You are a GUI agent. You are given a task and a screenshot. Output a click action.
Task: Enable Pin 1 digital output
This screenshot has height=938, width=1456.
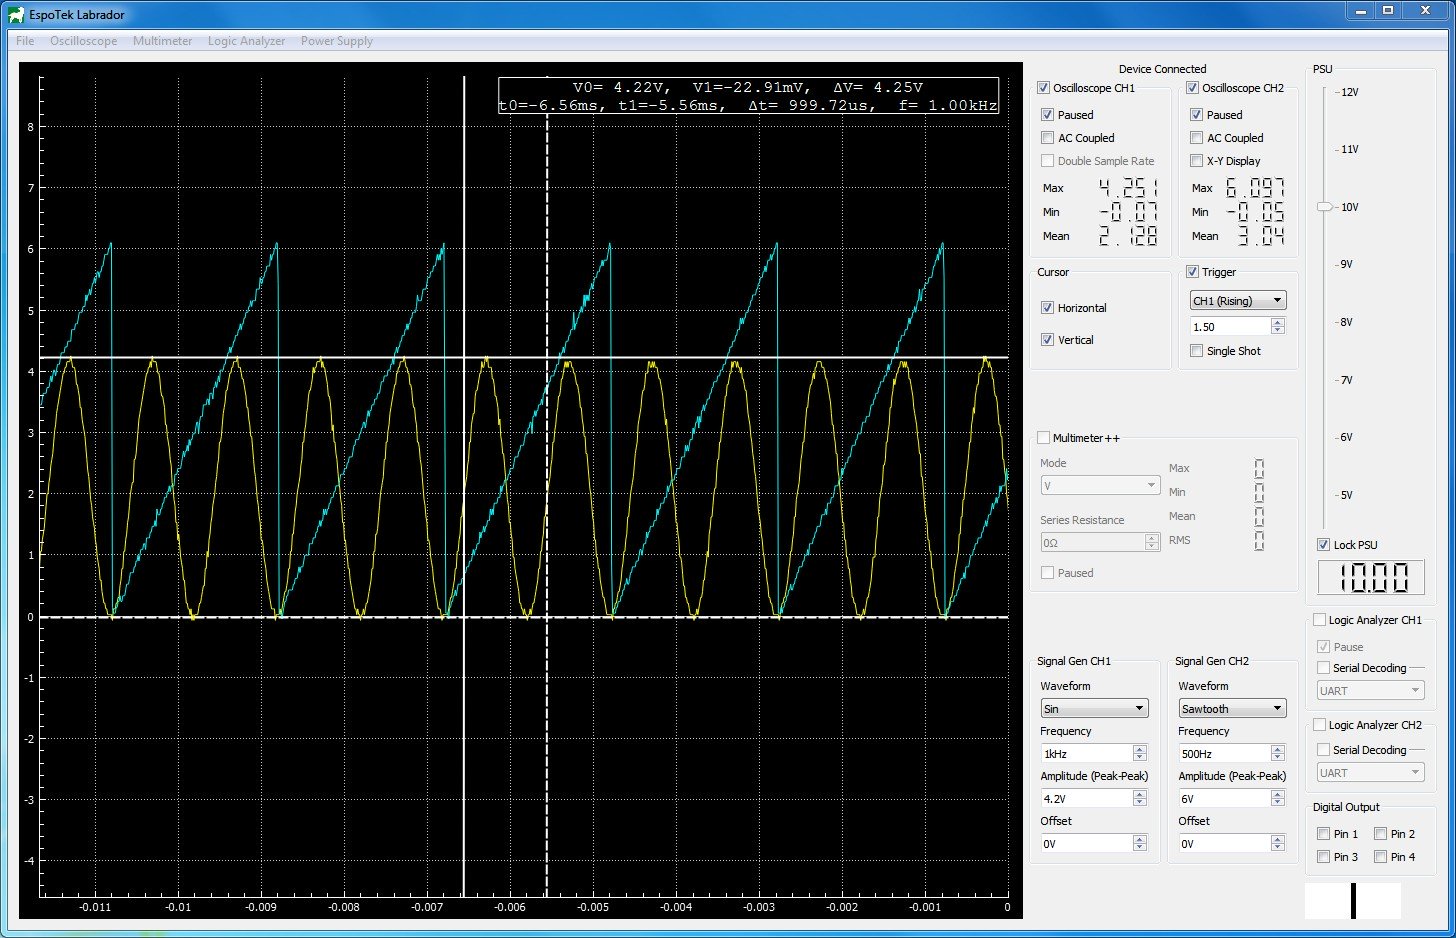(1322, 833)
